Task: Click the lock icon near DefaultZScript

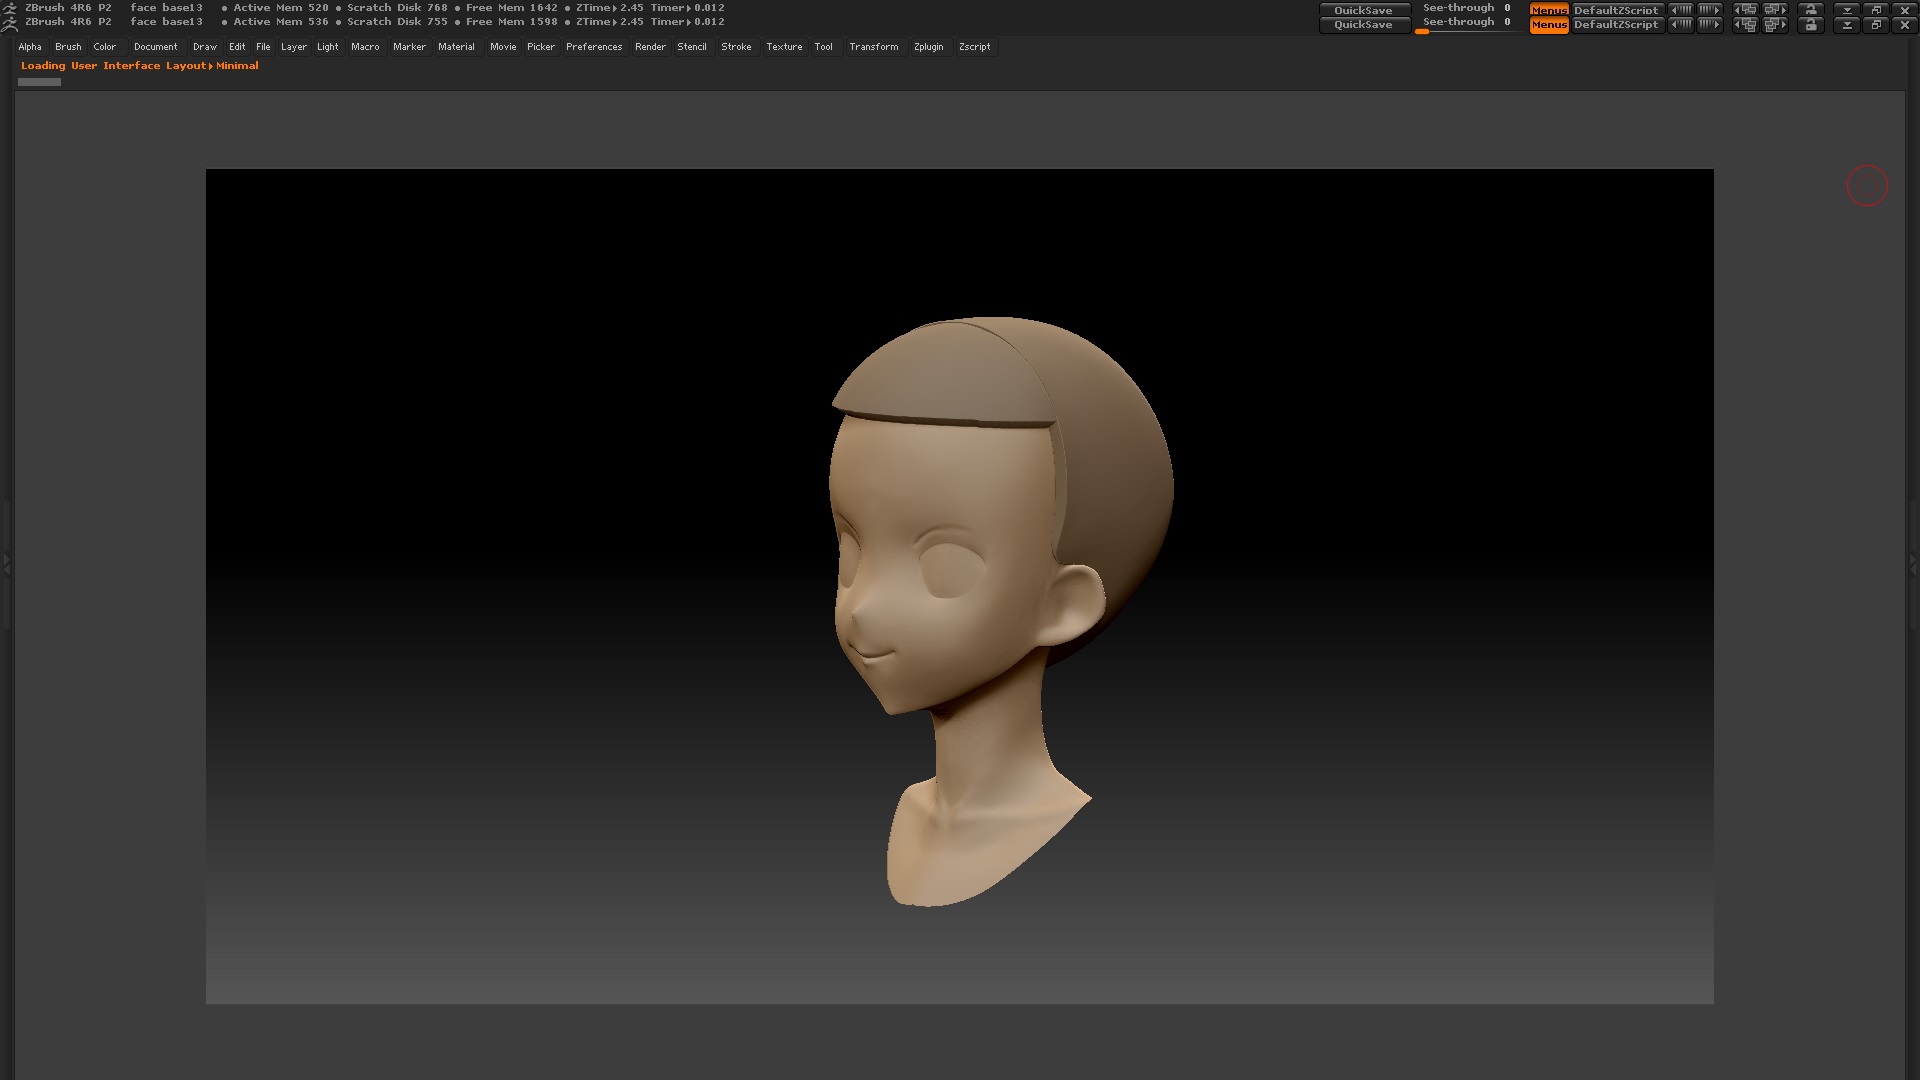Action: click(x=1811, y=24)
